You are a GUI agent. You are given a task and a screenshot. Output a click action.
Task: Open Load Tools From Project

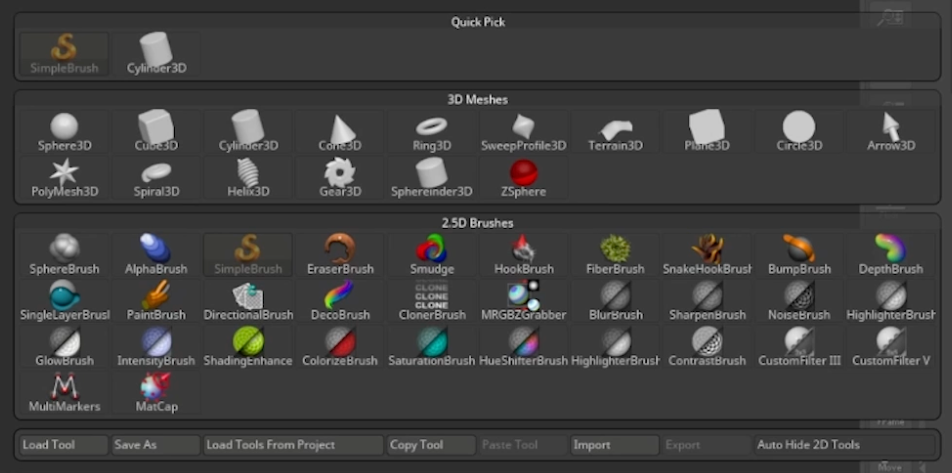[293, 445]
